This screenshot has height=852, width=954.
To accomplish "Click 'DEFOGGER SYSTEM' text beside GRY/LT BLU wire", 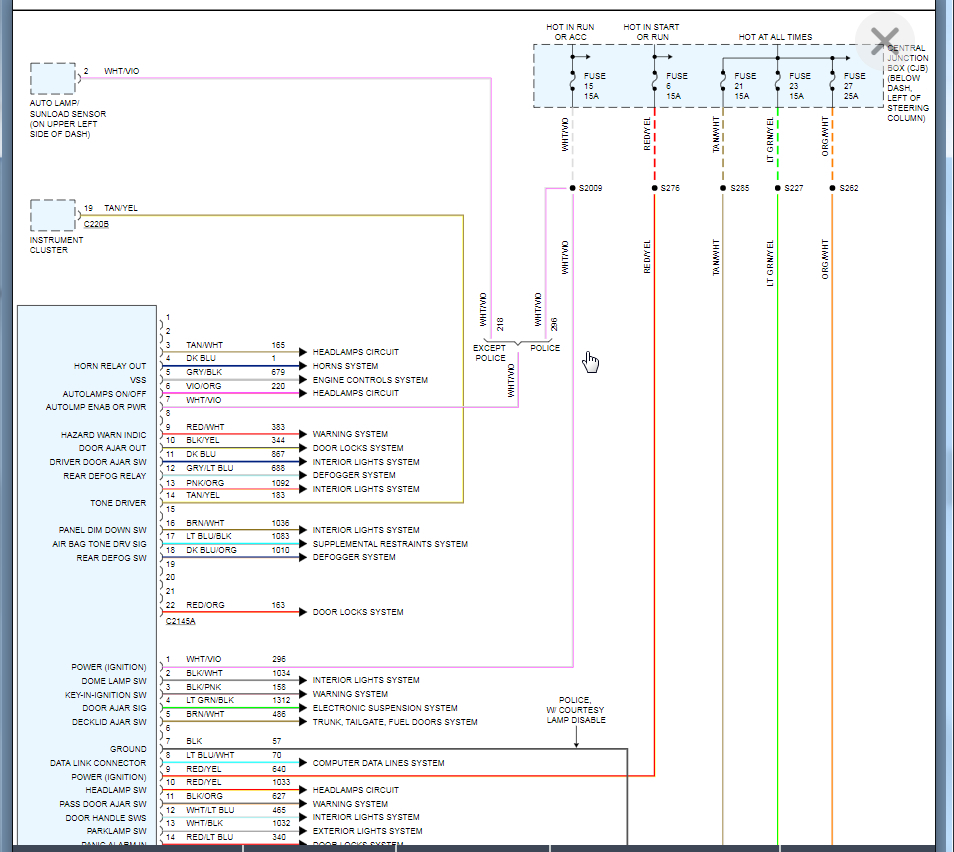I will (354, 475).
